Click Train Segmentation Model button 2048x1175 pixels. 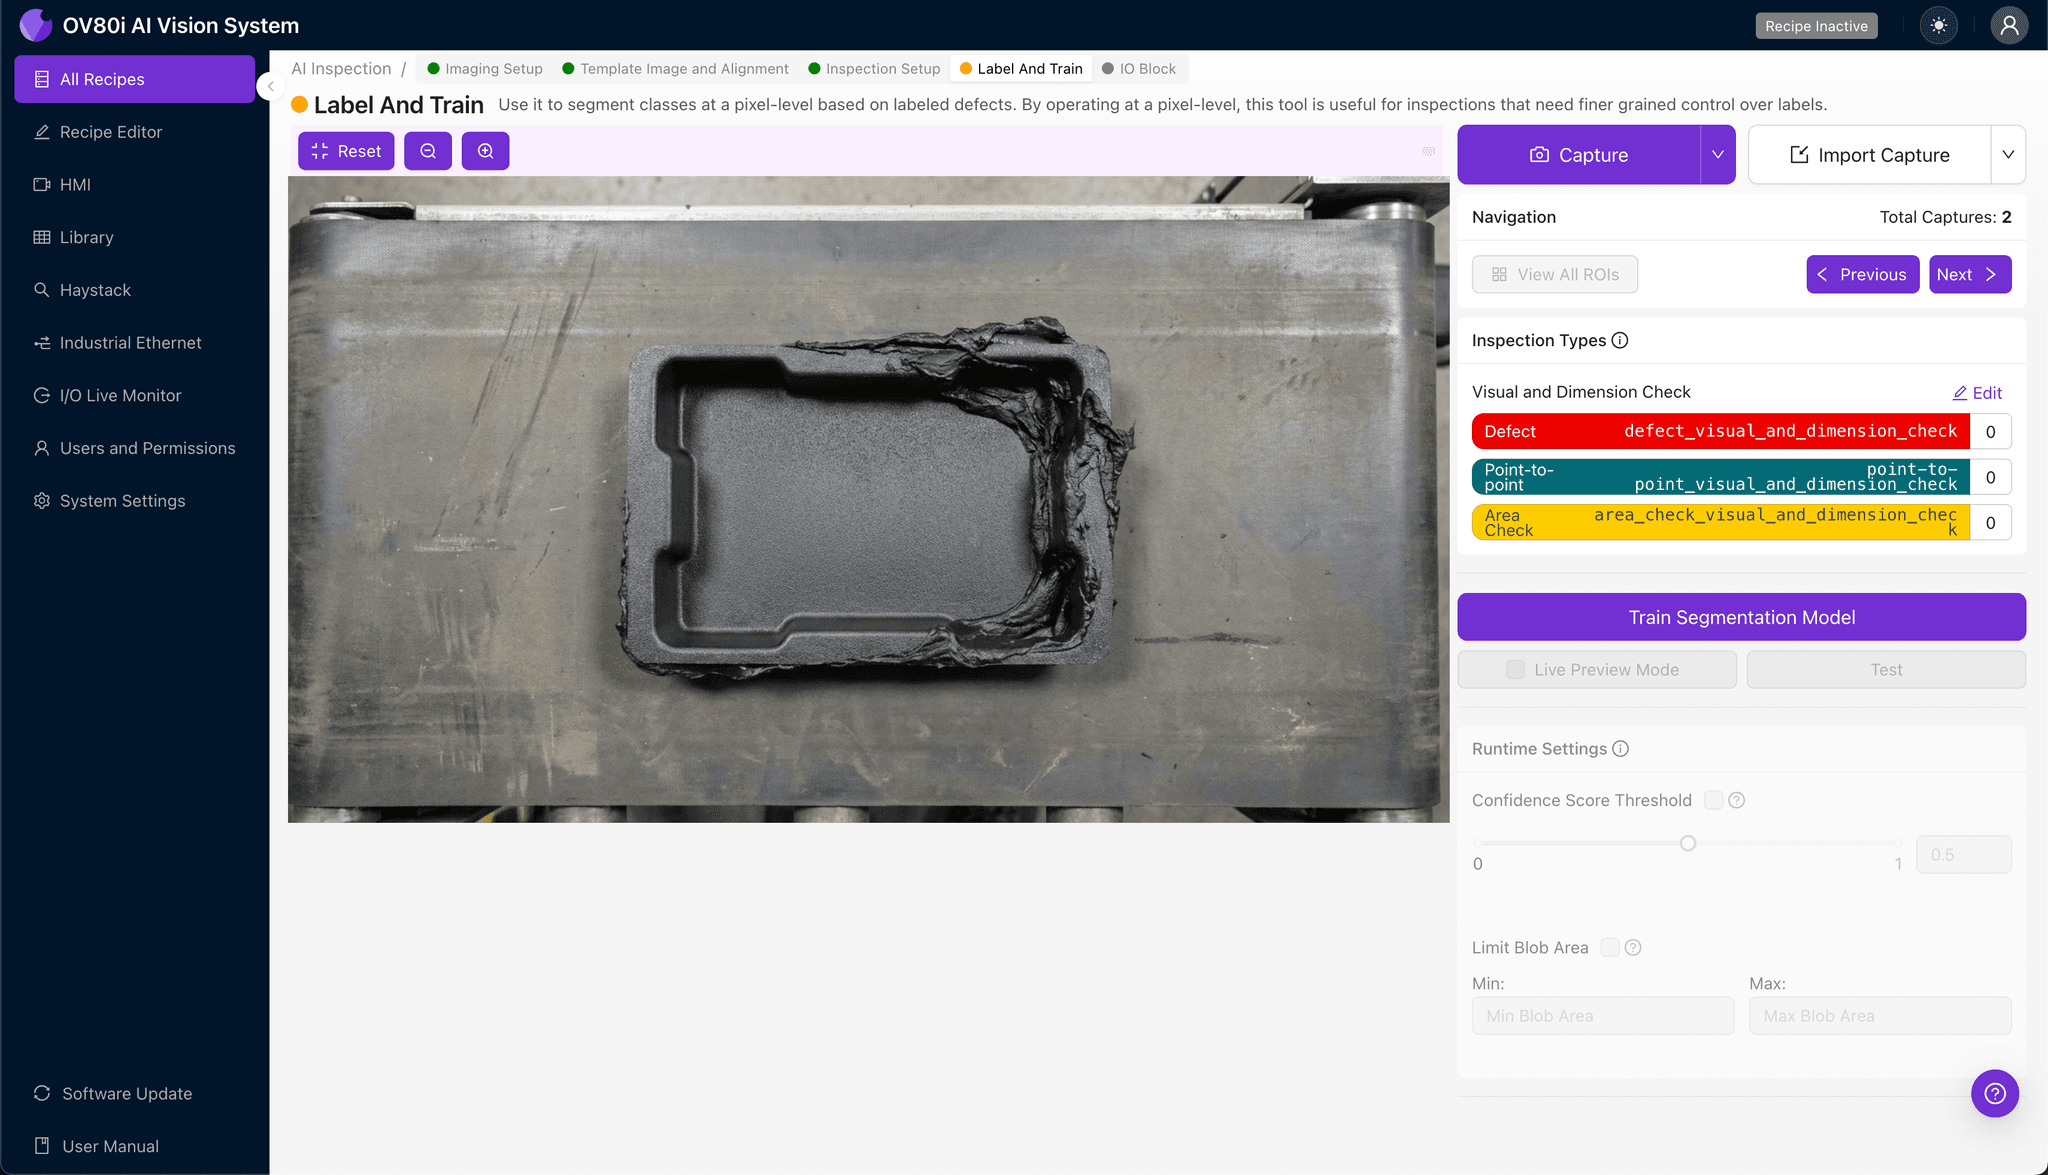[x=1741, y=617]
